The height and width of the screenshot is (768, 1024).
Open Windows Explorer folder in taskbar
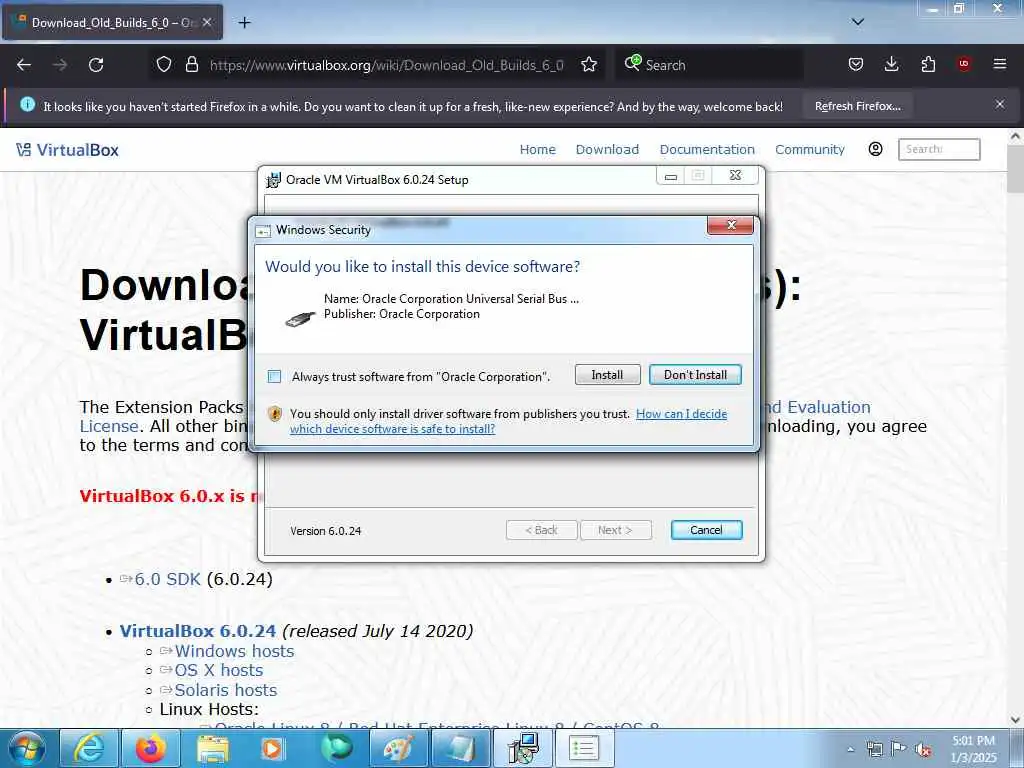213,748
